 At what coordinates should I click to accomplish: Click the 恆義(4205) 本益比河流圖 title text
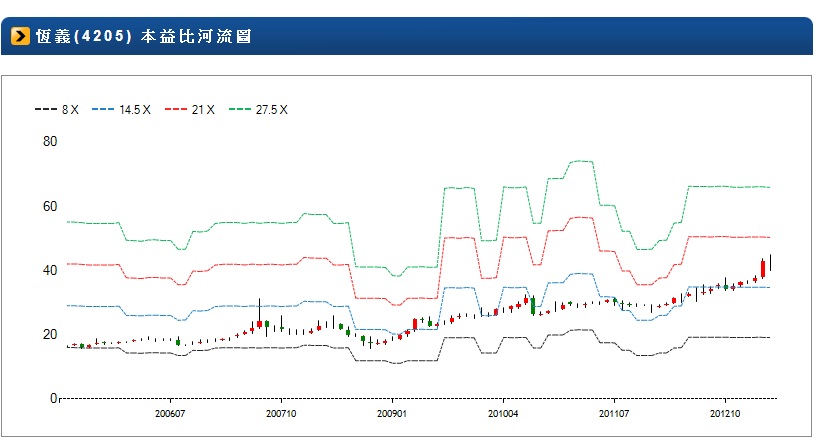(x=144, y=36)
